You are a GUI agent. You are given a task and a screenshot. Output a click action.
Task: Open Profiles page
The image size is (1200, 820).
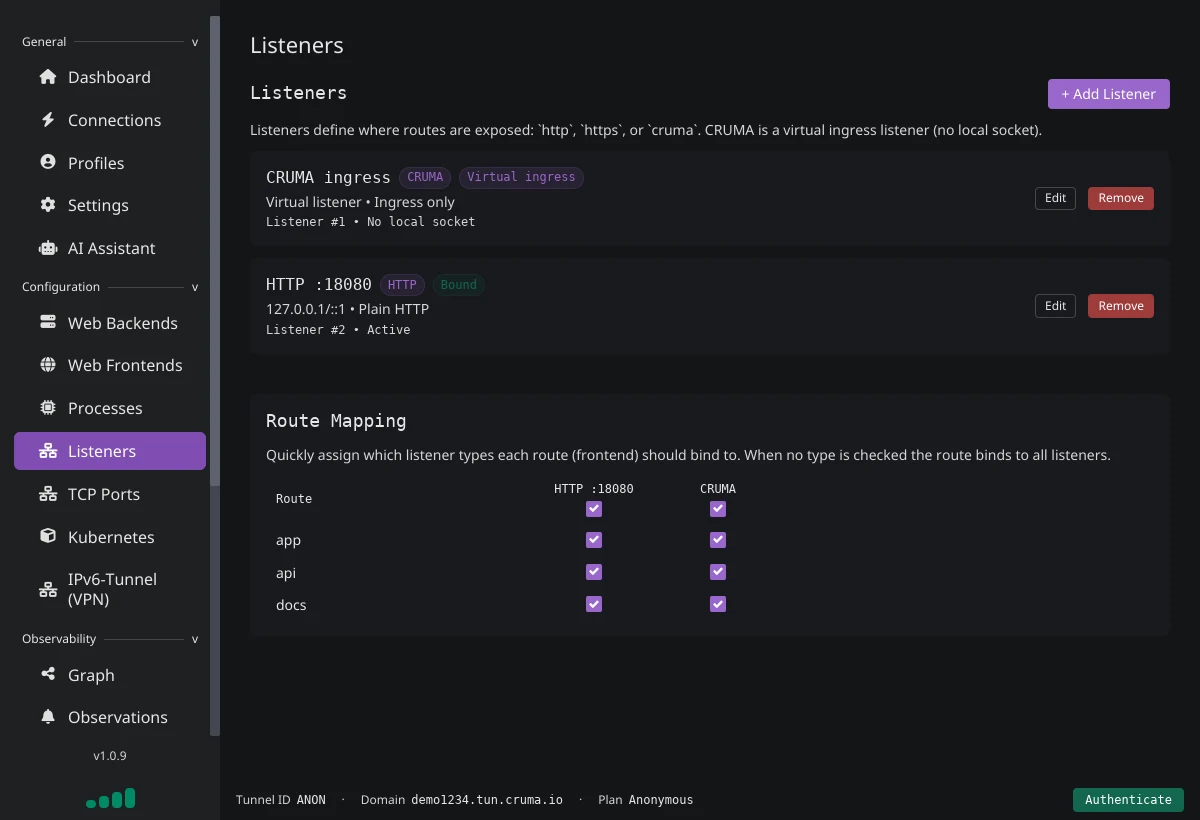point(110,162)
